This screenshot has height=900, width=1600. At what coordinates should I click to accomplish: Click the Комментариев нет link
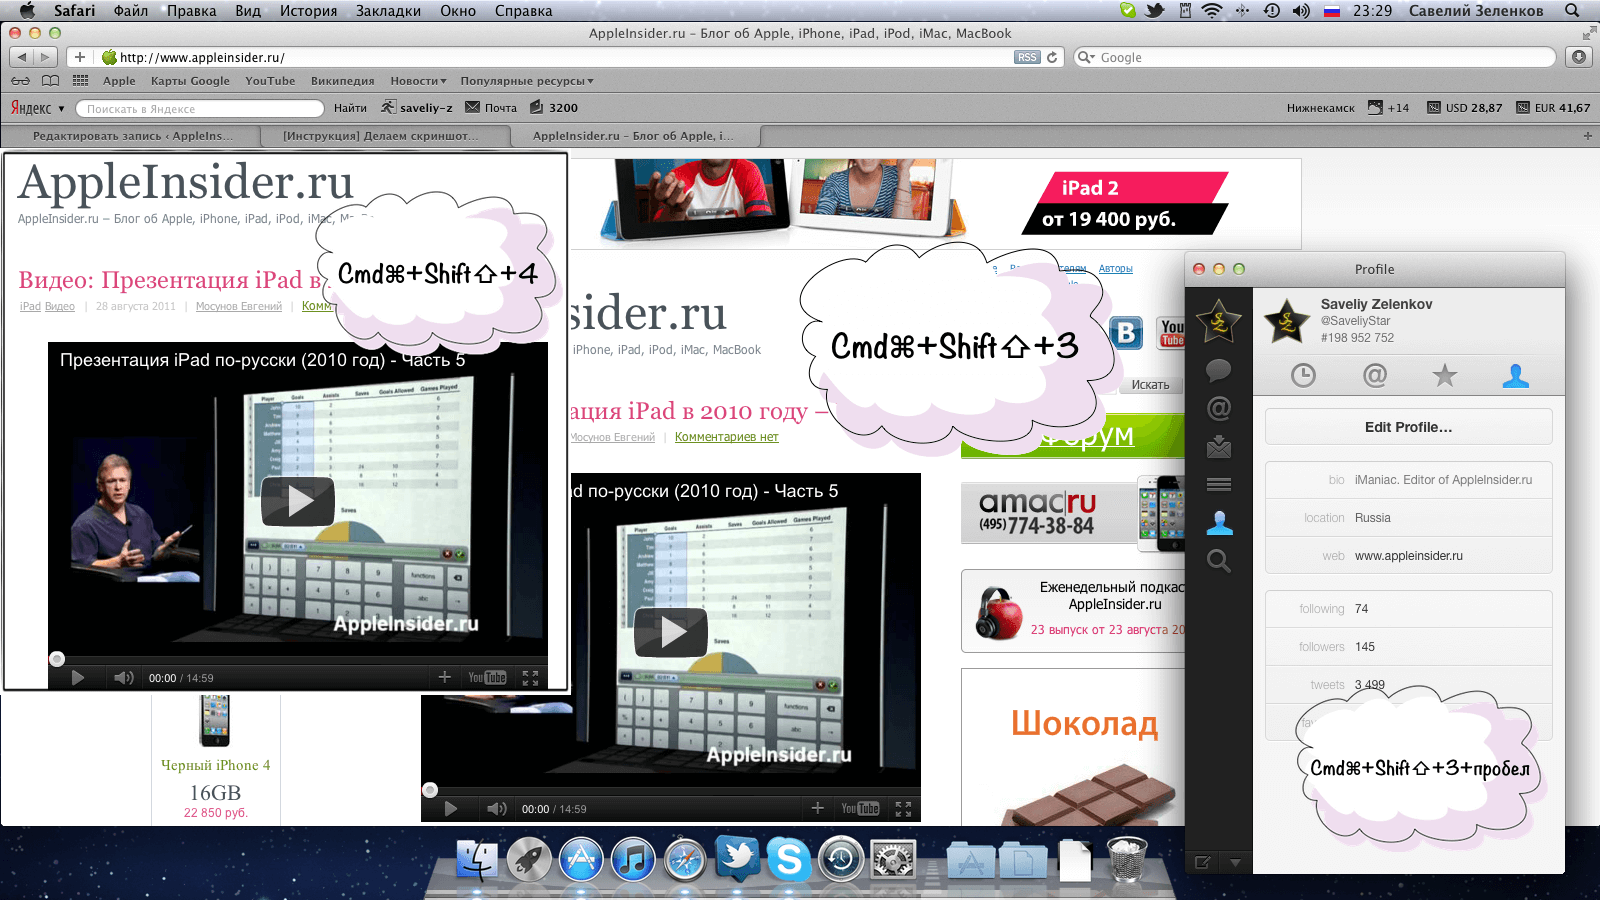tap(726, 437)
